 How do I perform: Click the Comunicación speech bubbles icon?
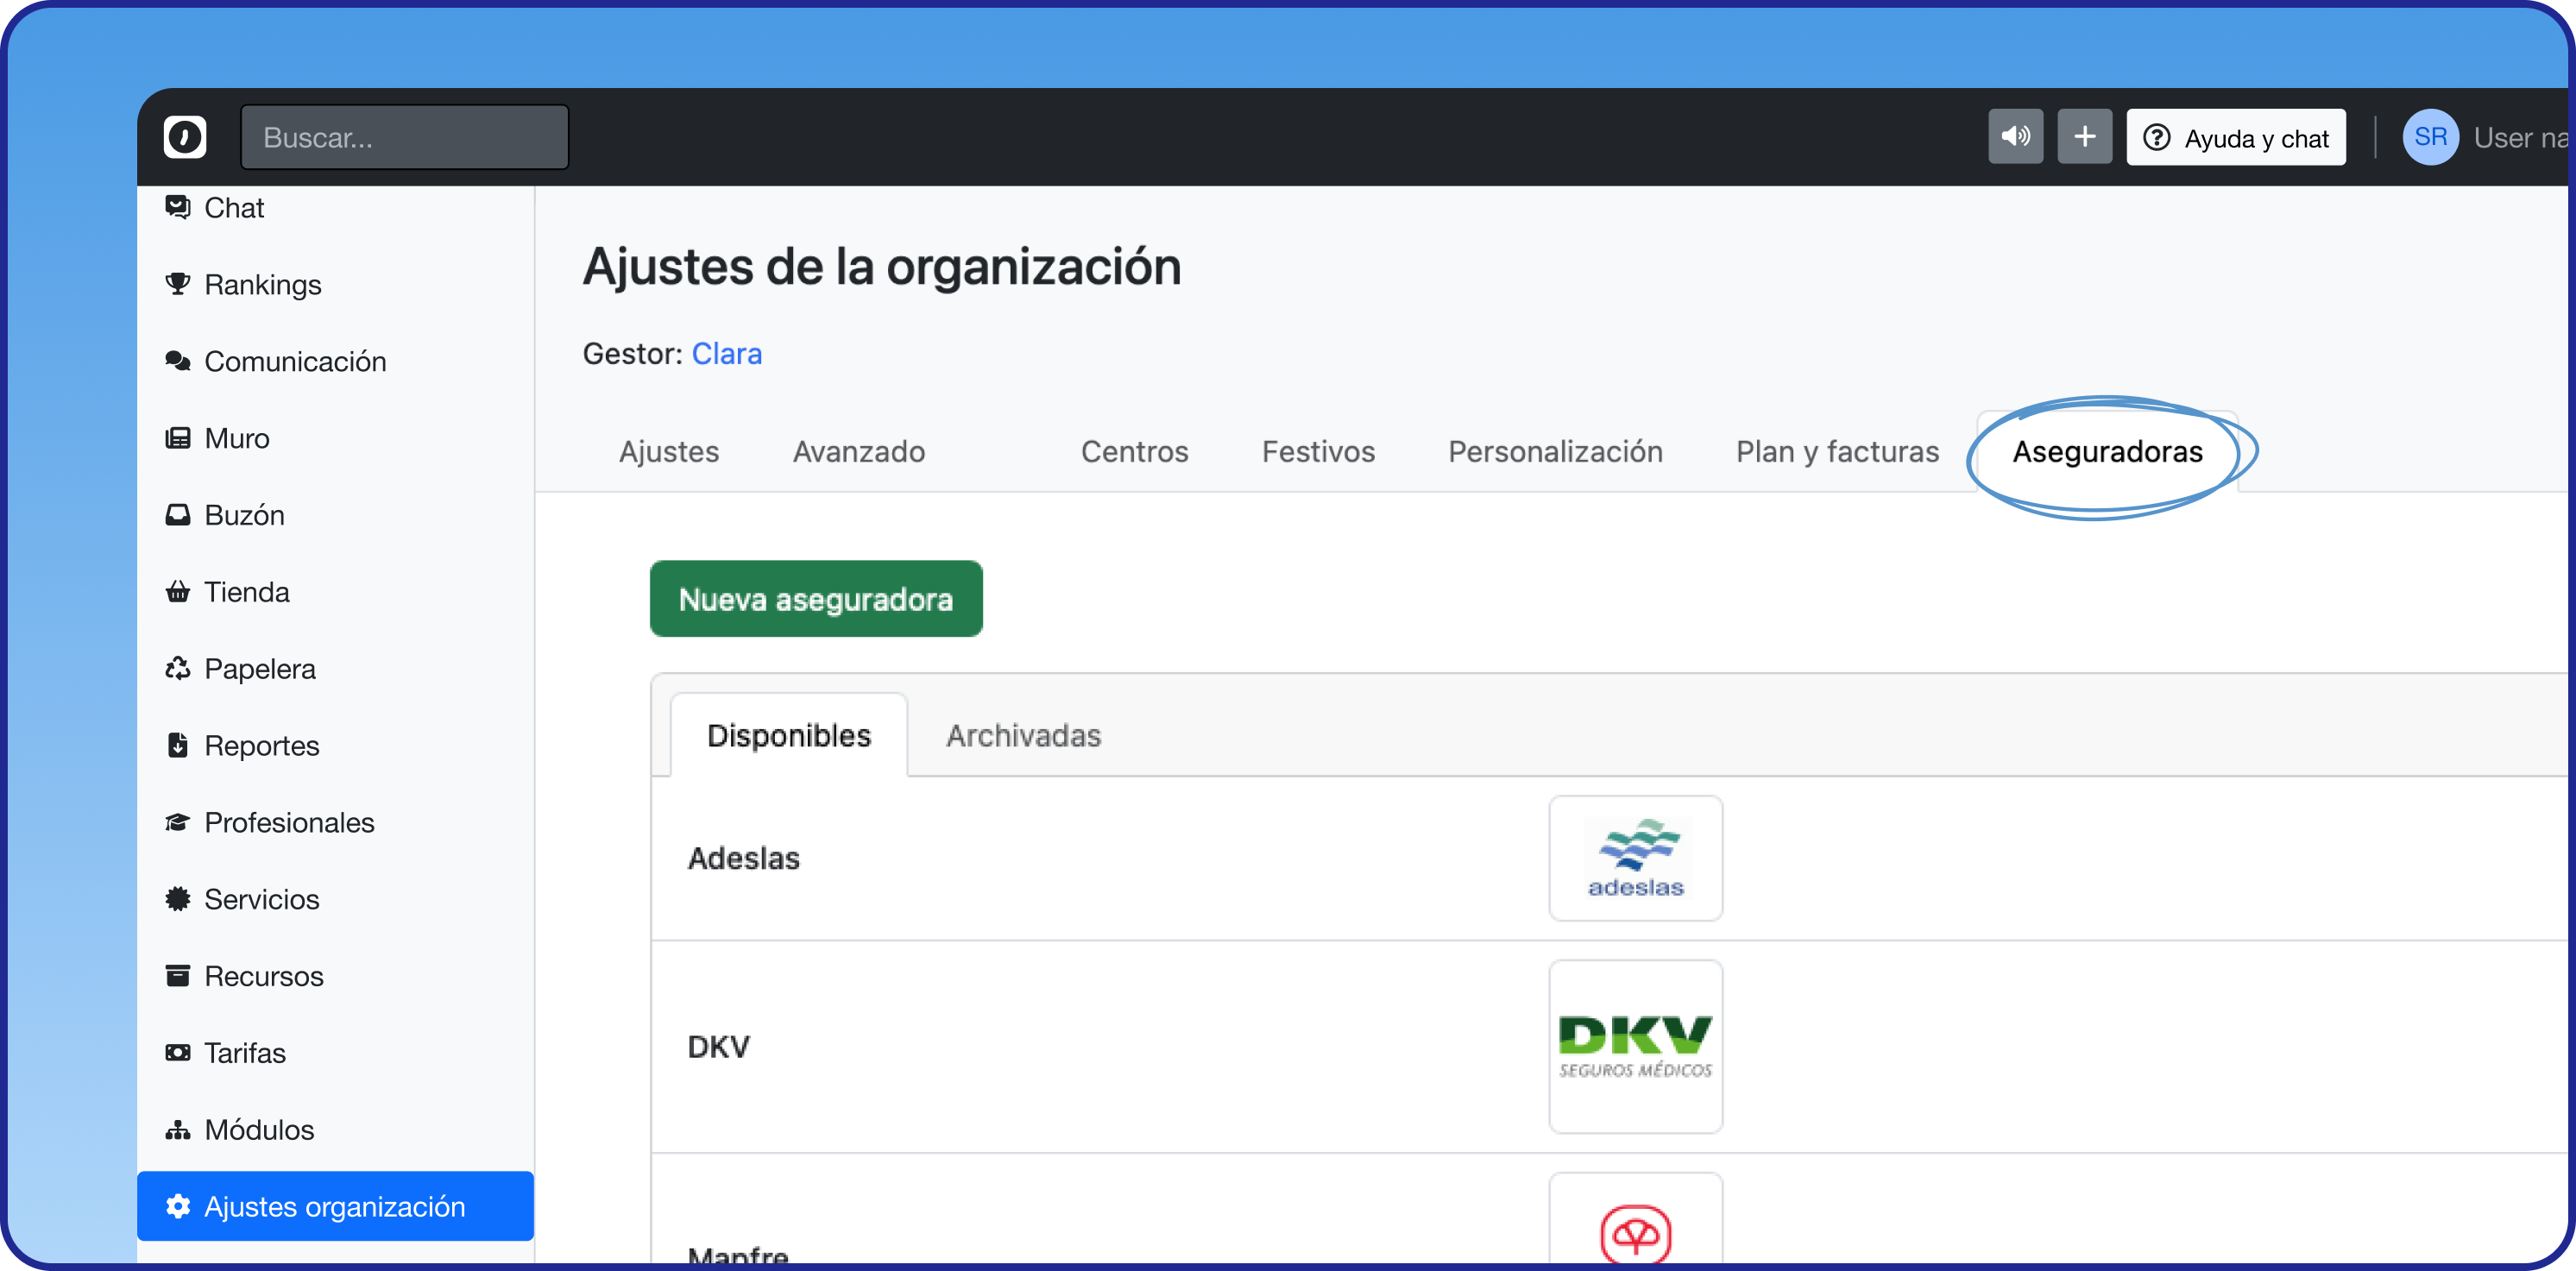pyautogui.click(x=178, y=361)
